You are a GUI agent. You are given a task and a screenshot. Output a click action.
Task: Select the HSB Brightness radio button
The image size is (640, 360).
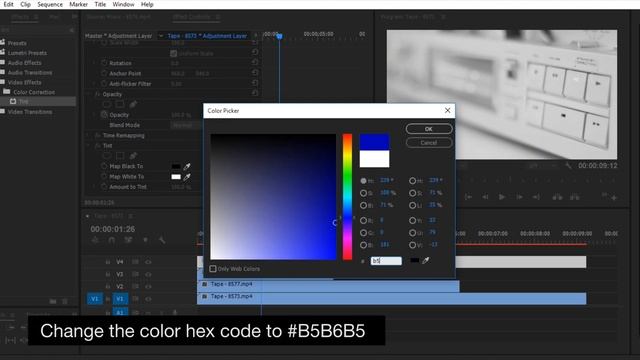[x=363, y=205]
